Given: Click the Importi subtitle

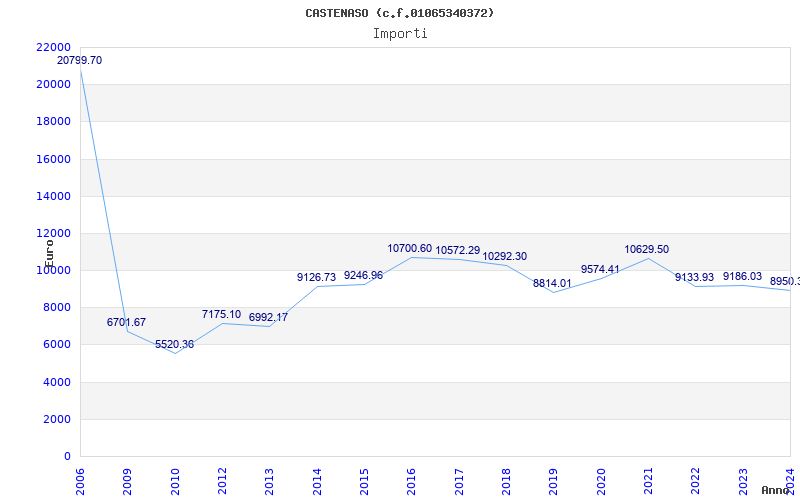Looking at the screenshot, I should pyautogui.click(x=400, y=34).
